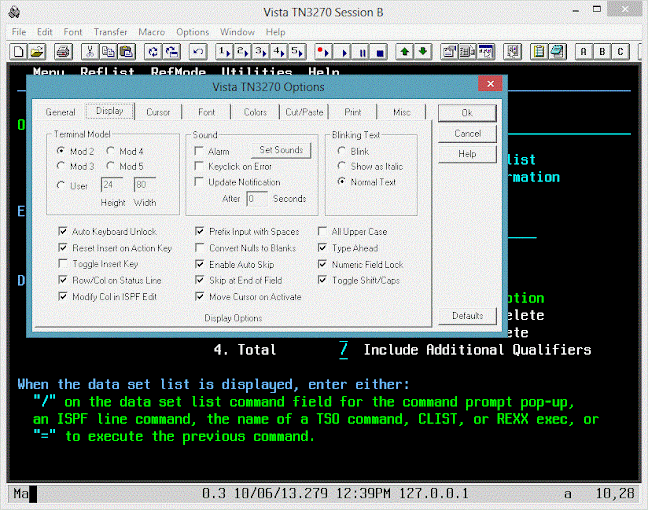Screen dimensions: 648x510
Task: Click the Copy toolbar icon
Action: pos(108,52)
